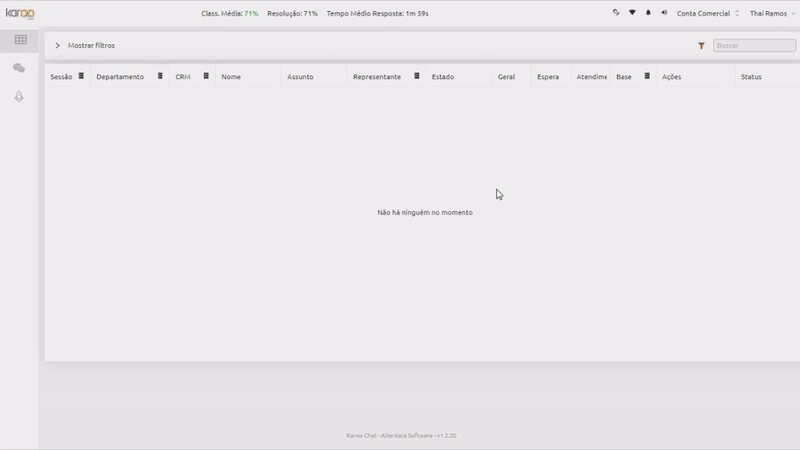
Task: Click the notifications bell in the sidebar
Action: point(19,96)
